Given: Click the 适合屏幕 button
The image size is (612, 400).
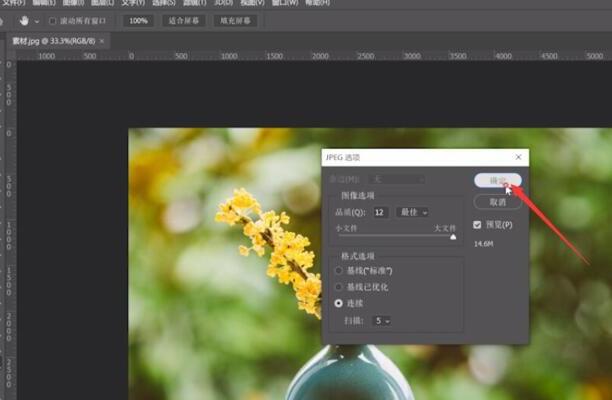Looking at the screenshot, I should click(x=183, y=21).
